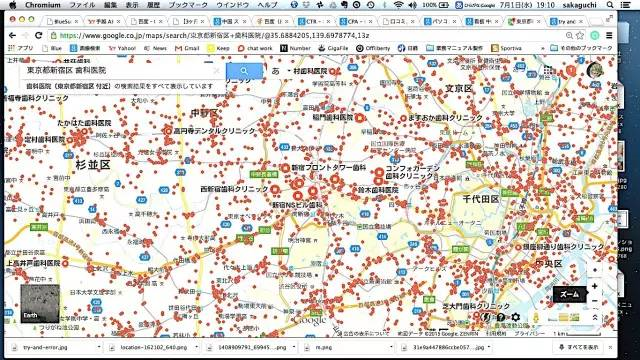
Task: Open the ブックマーク menu
Action: [x=188, y=5]
